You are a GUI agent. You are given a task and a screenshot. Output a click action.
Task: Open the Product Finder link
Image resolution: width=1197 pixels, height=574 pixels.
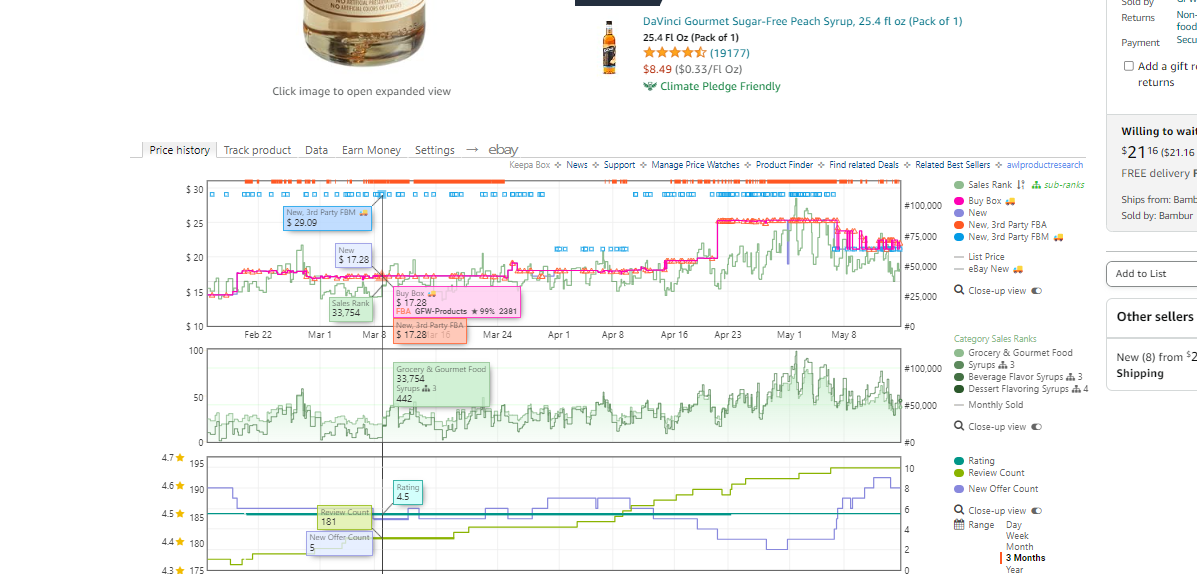784,165
